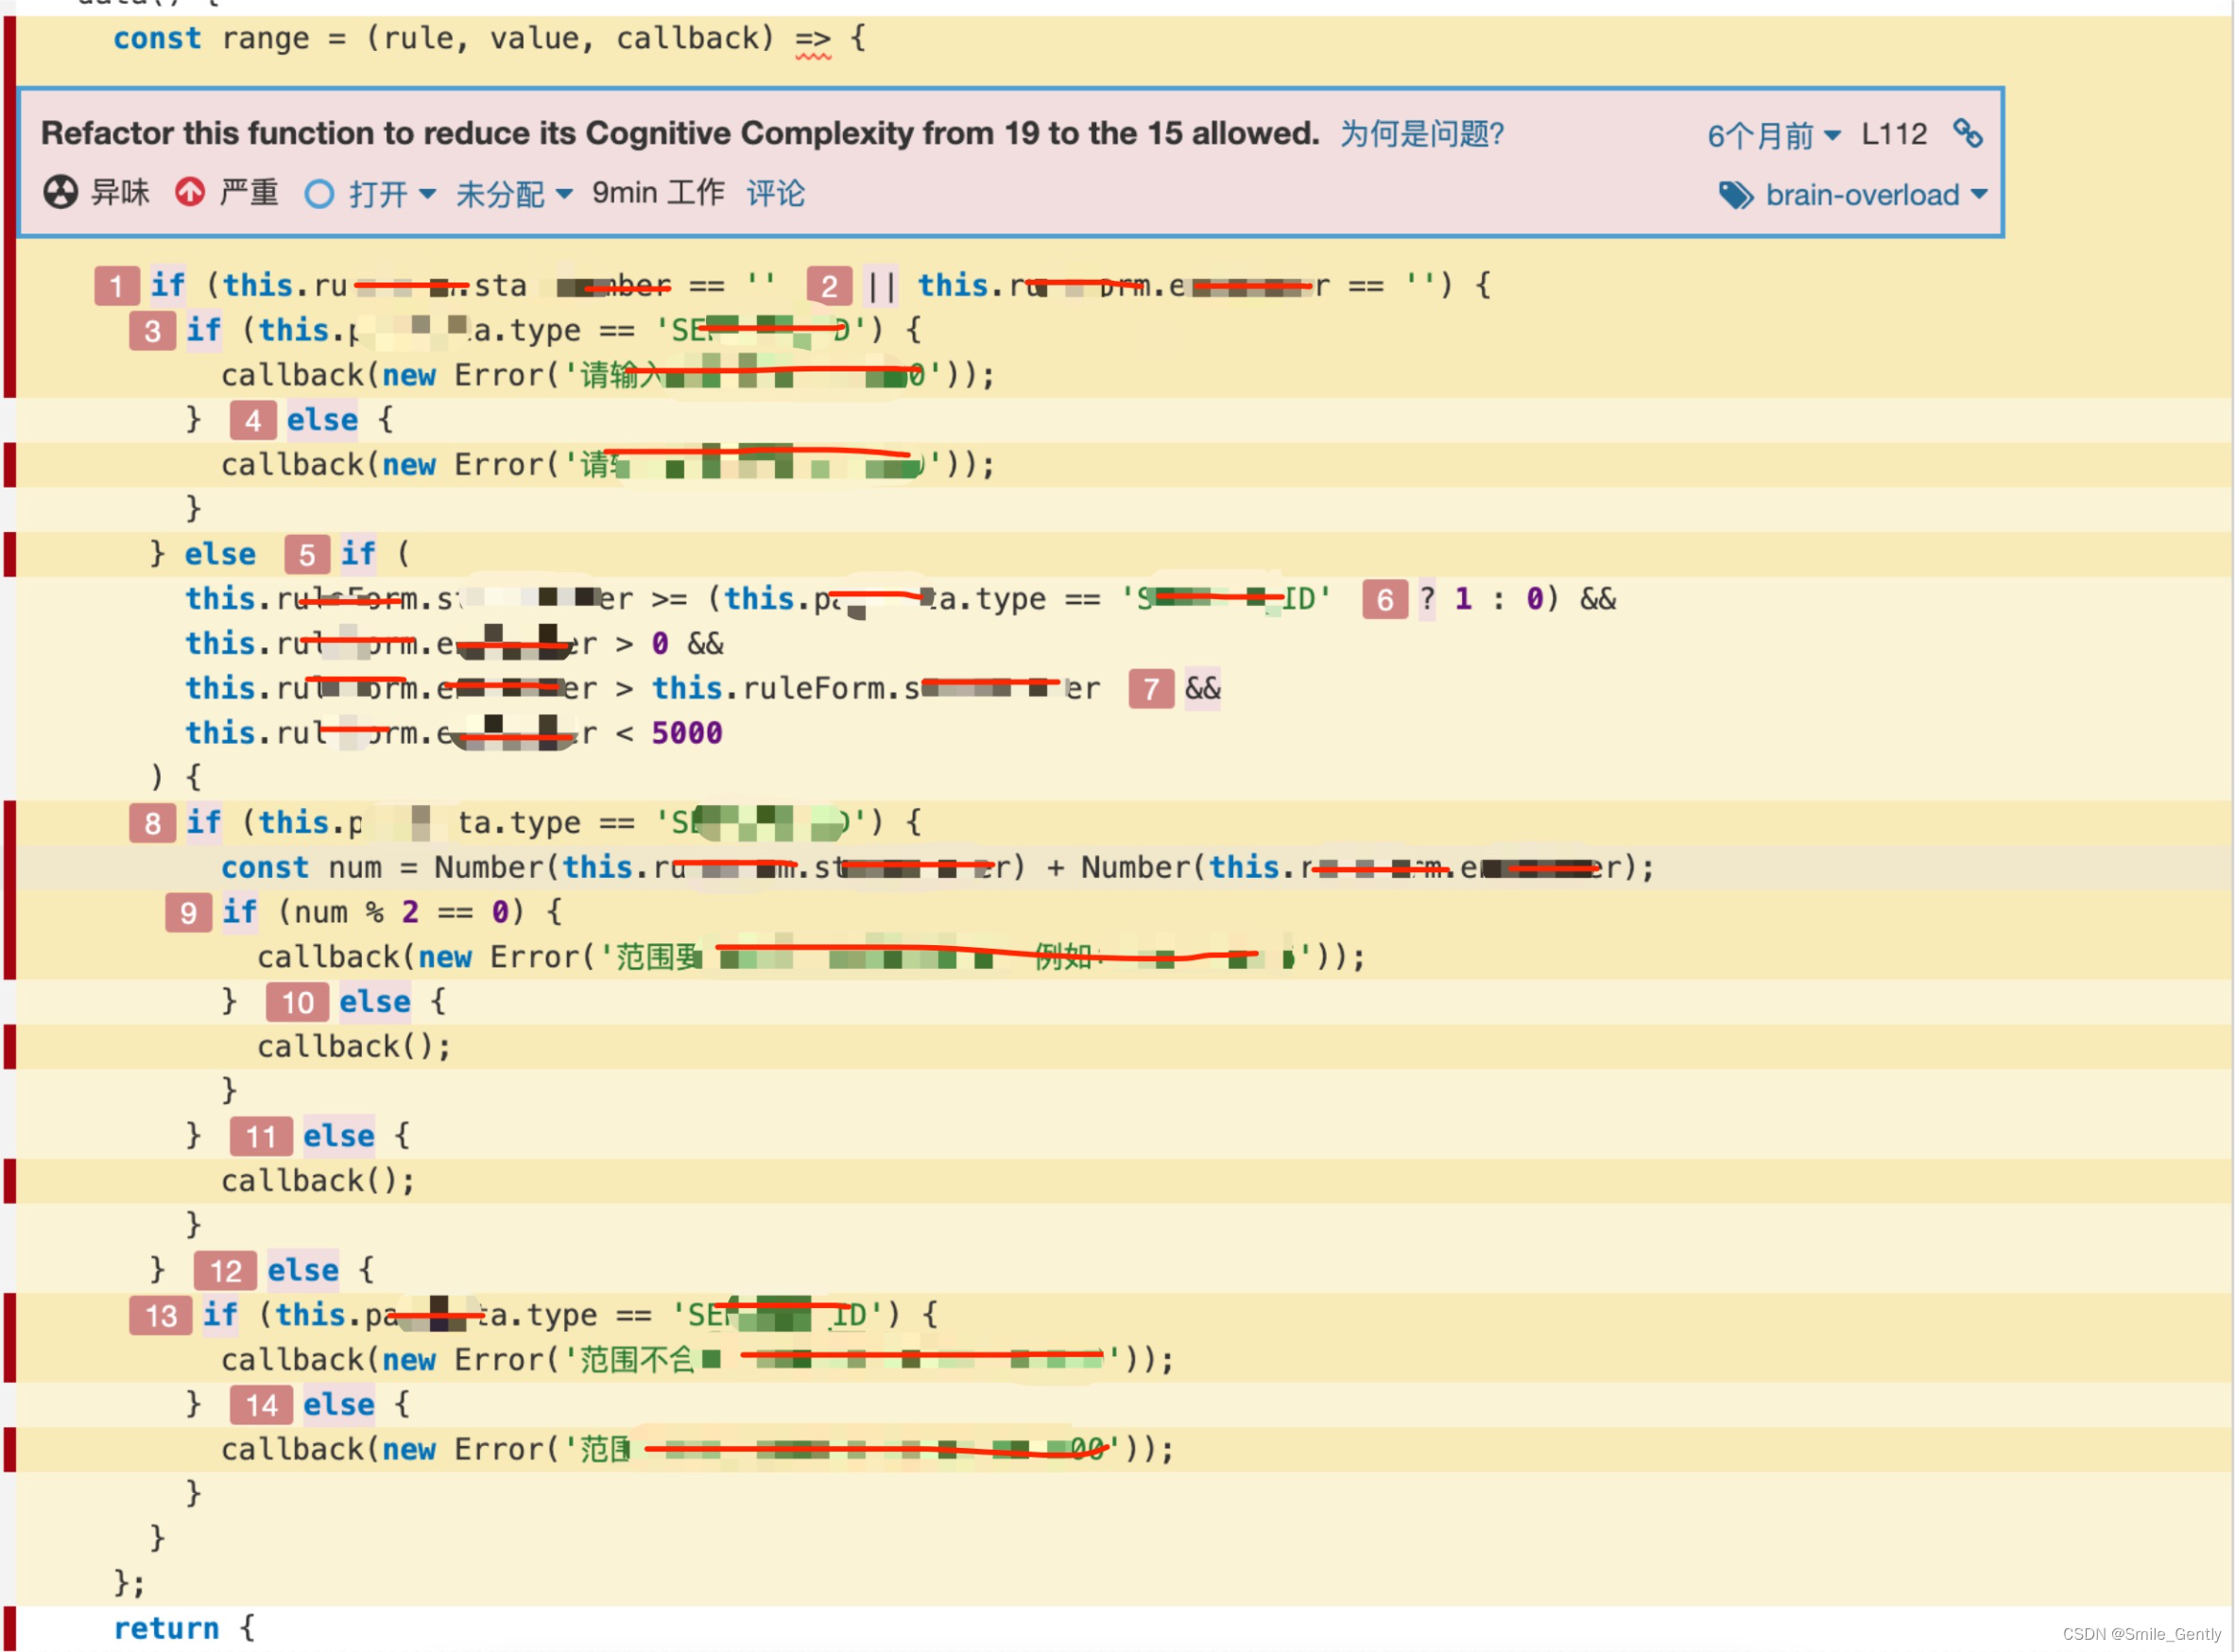Image resolution: width=2236 pixels, height=1652 pixels.
Task: Click the red severity arrow icon beside 严重
Action: 189,193
